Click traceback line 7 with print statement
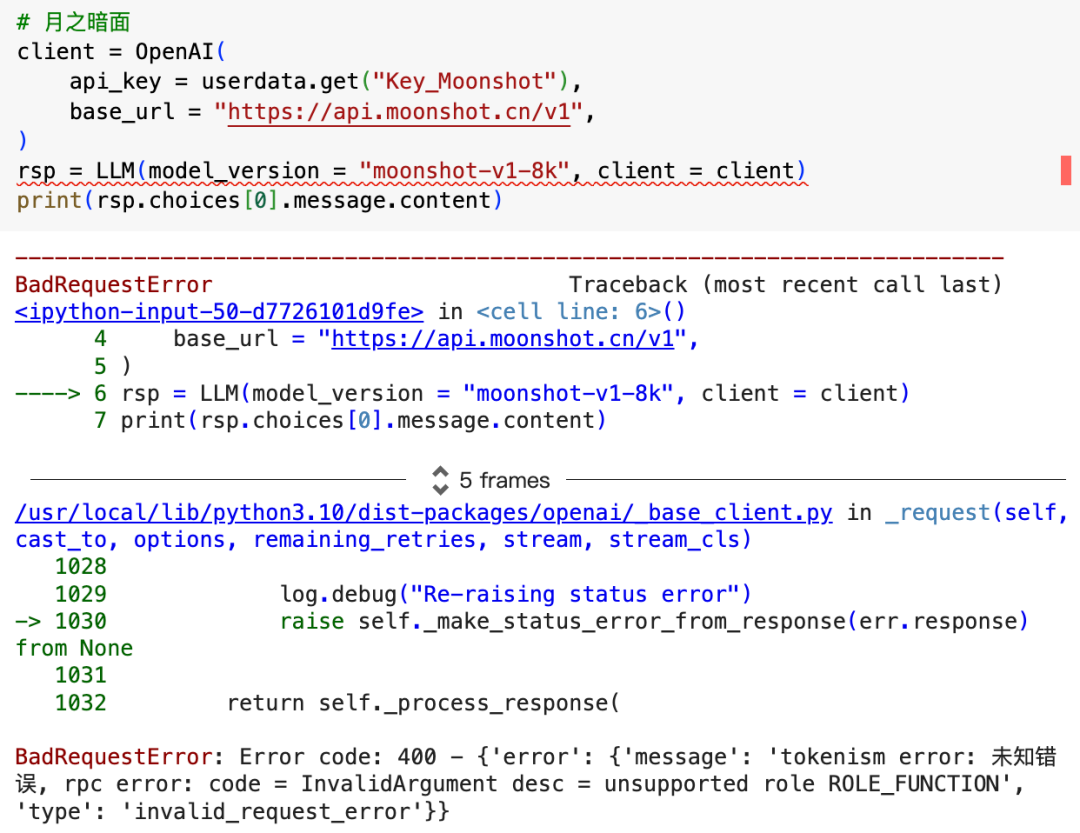Image resolution: width=1080 pixels, height=833 pixels. click(350, 420)
